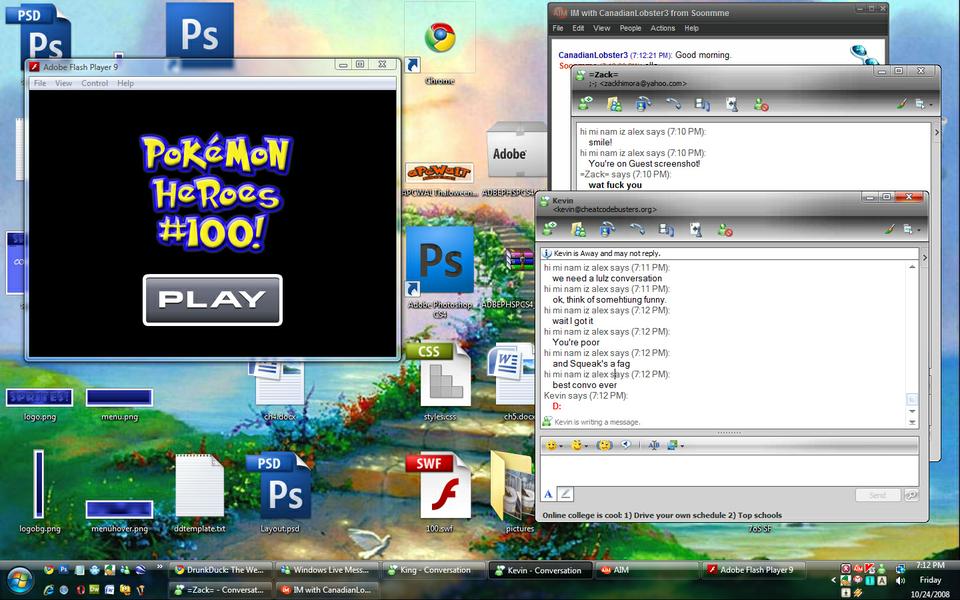960x600 pixels.
Task: Start a video call in Kevin conversation toolbar
Action: point(607,230)
